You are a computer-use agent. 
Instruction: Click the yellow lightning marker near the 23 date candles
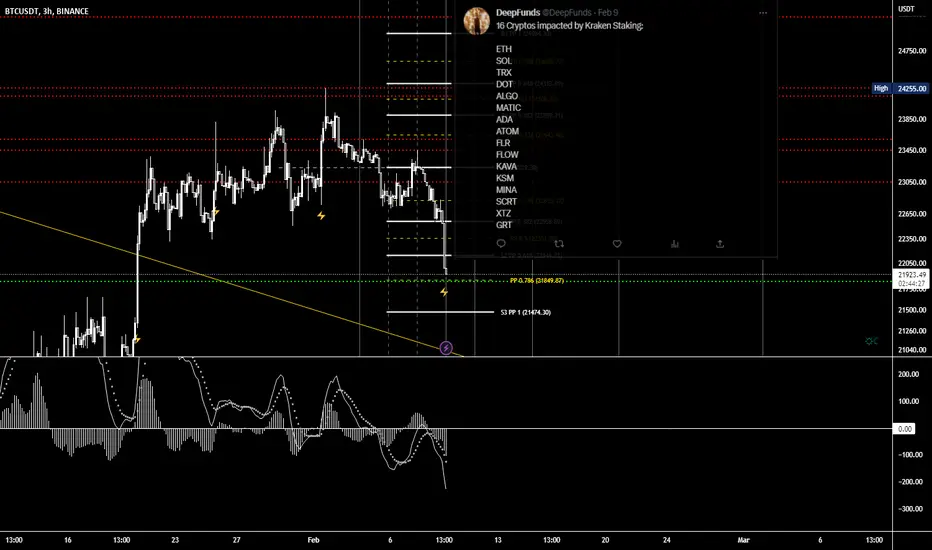pyautogui.click(x=216, y=212)
